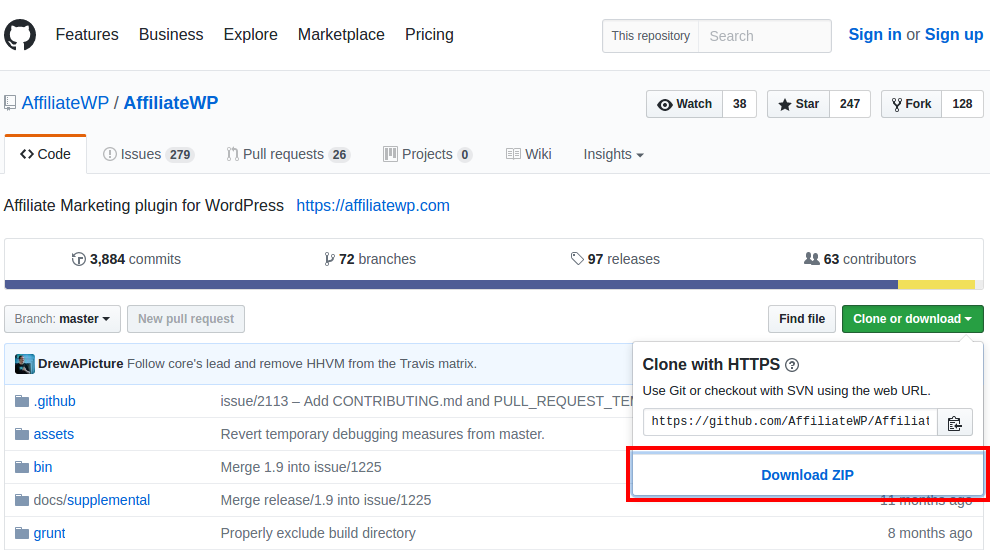Click the This repository search scope label
Viewport: 990px width, 550px height.
point(651,36)
